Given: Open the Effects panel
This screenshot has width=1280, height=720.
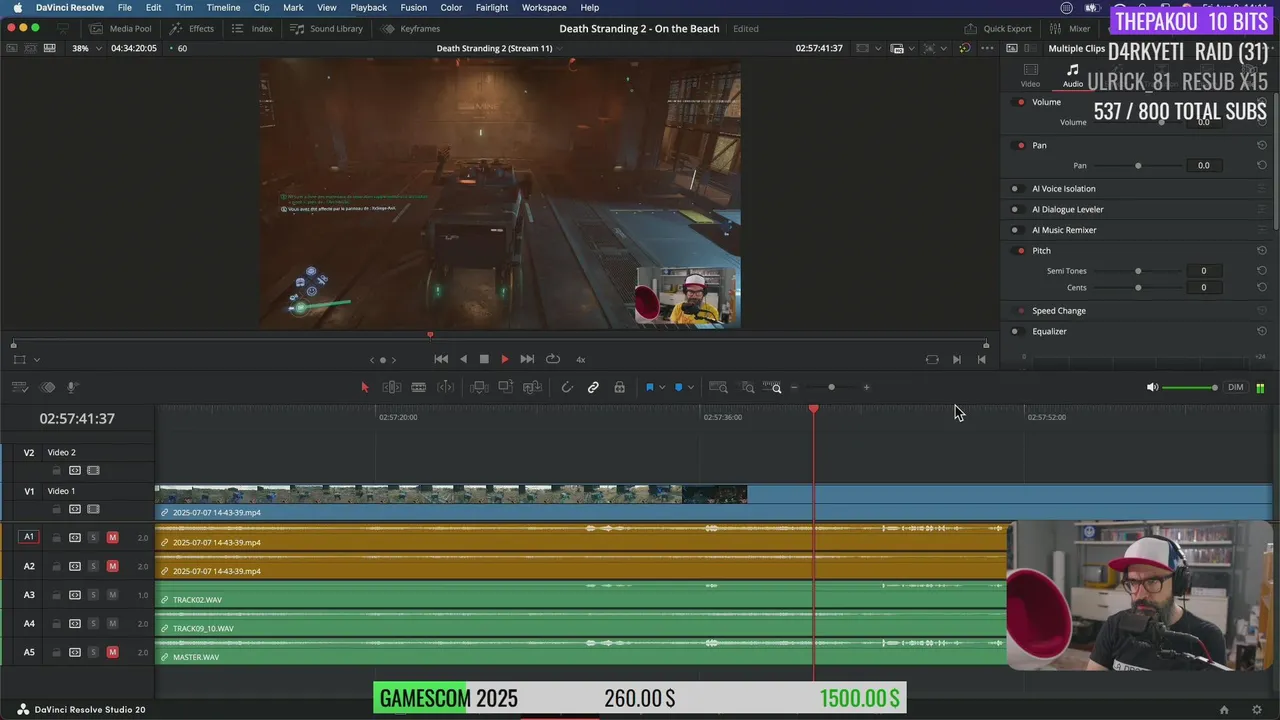Looking at the screenshot, I should (x=192, y=28).
